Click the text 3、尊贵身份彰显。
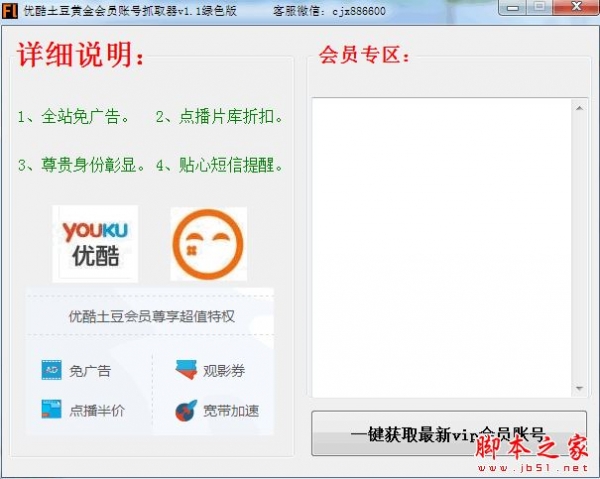This screenshot has width=600, height=479. pos(82,165)
